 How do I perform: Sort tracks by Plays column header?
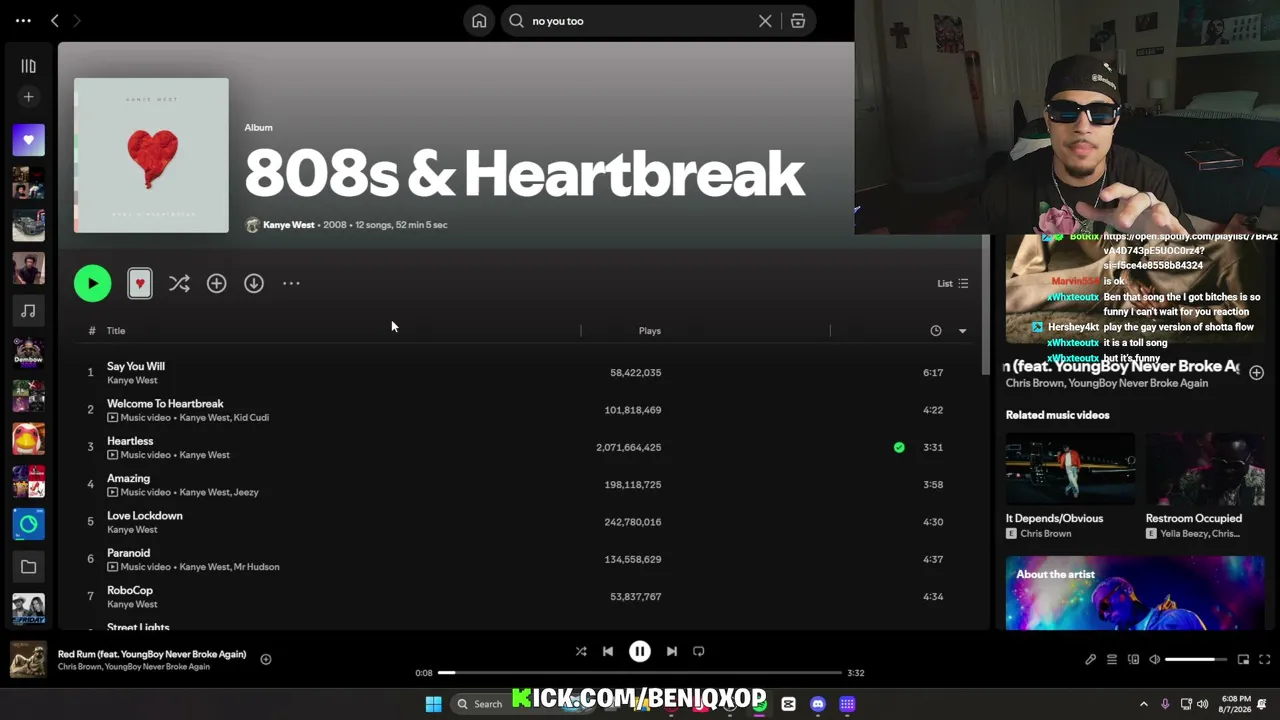pos(650,331)
